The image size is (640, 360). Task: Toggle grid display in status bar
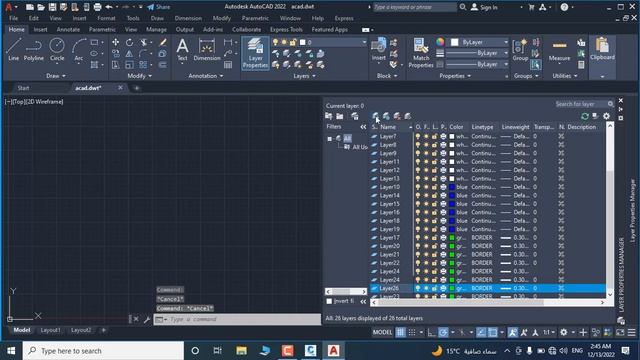pos(400,333)
